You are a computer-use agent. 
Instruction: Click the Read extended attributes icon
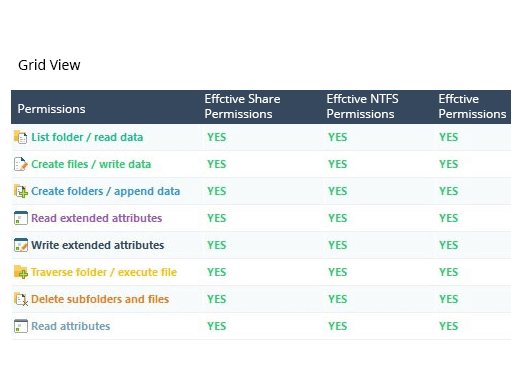point(21,218)
